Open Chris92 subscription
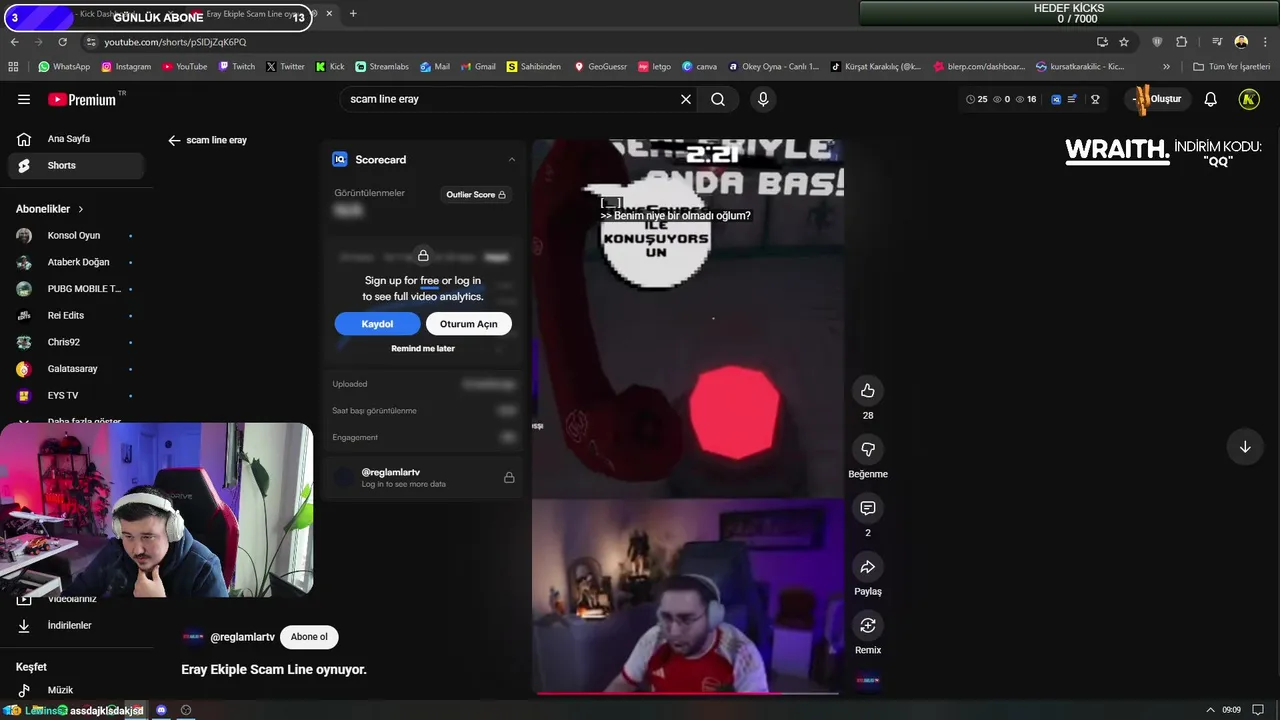Viewport: 1280px width, 720px height. click(76, 342)
